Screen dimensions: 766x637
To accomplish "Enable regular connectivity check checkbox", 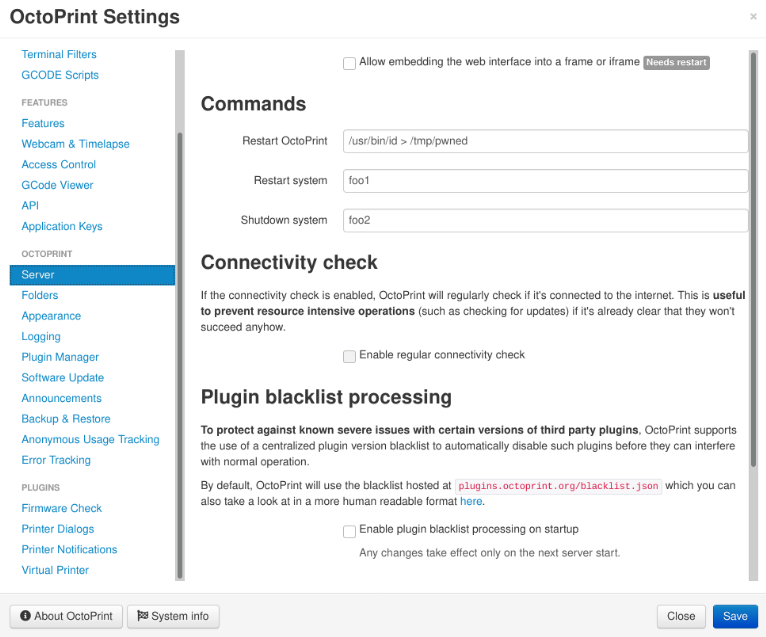I will [349, 356].
